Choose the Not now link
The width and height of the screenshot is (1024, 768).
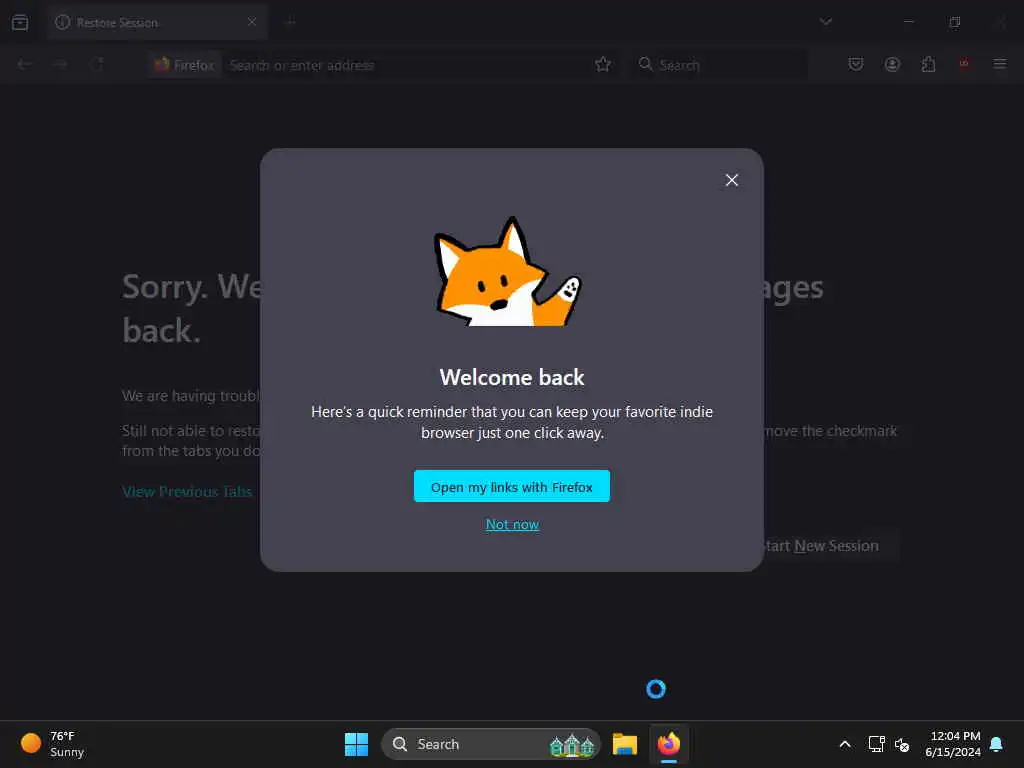pyautogui.click(x=512, y=524)
